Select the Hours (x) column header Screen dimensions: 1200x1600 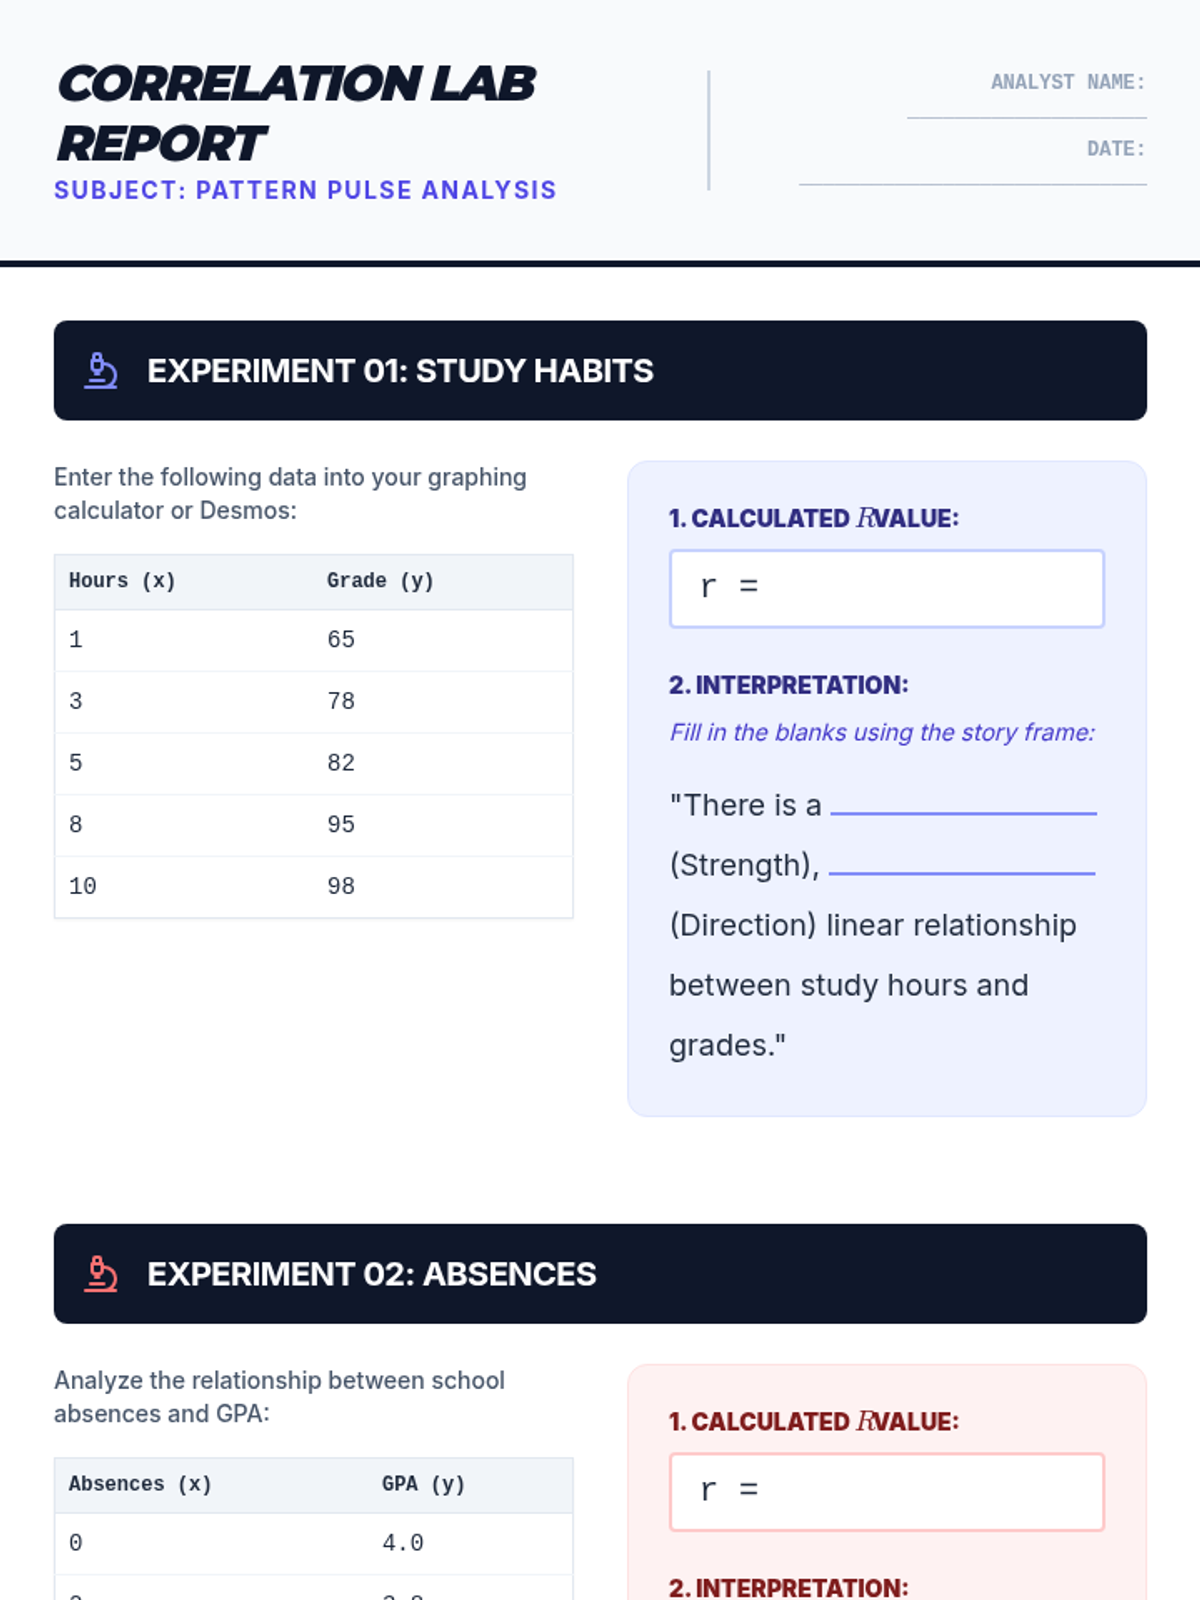(122, 581)
